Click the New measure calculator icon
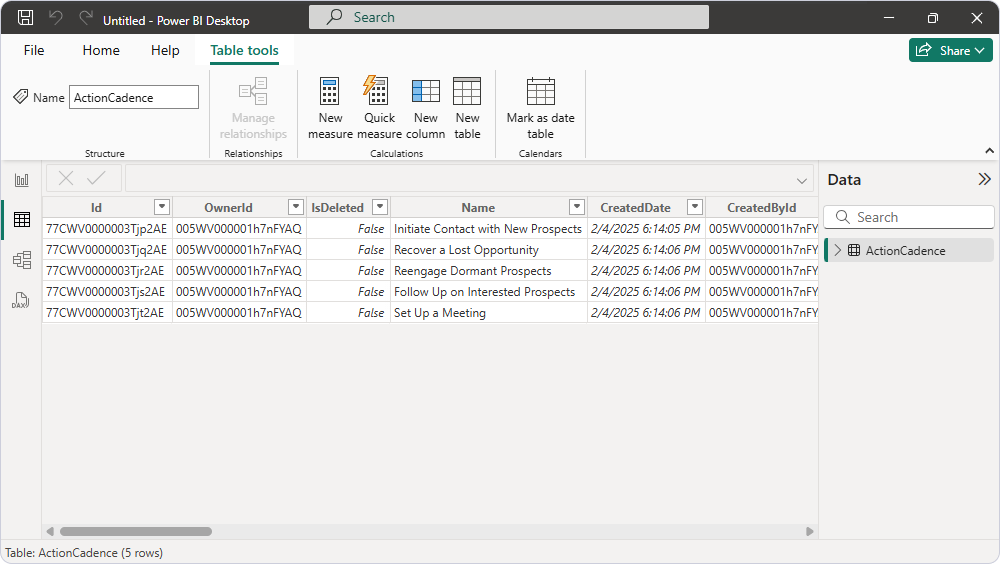The height and width of the screenshot is (564, 1000). [330, 91]
